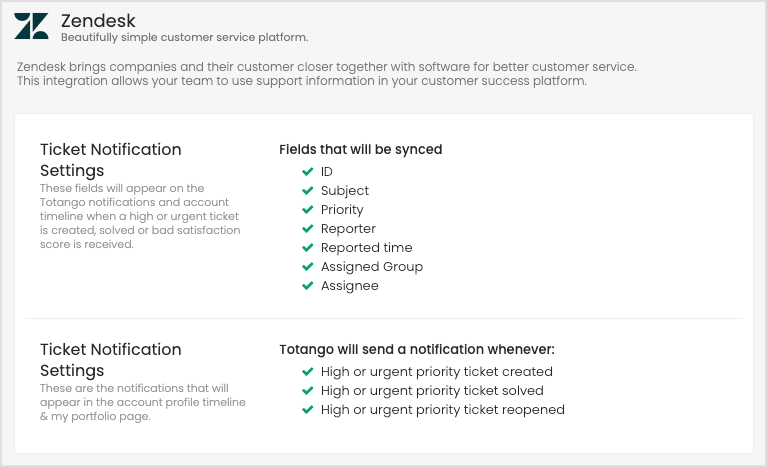Click checkmark for ticket reopened notification
The image size is (767, 467).
pos(308,410)
